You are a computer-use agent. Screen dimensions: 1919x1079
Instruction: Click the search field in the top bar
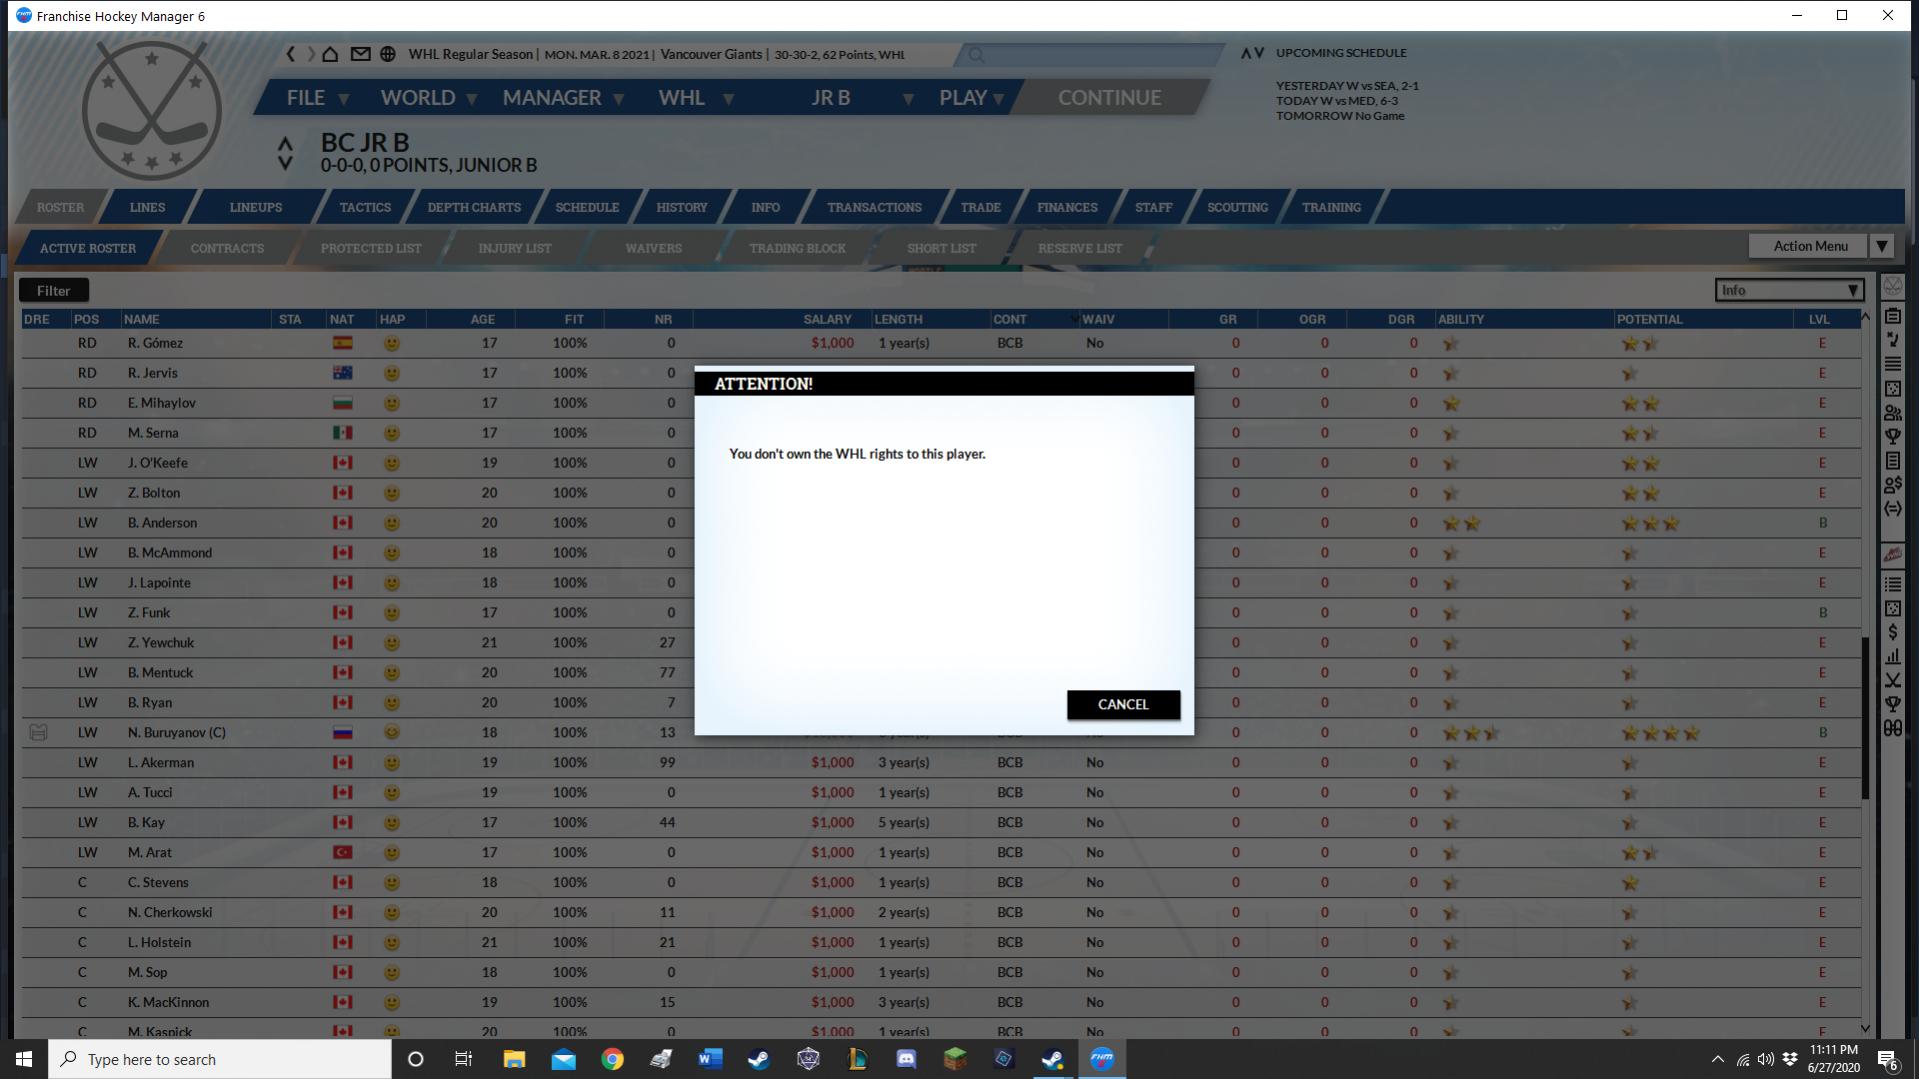tap(1090, 55)
